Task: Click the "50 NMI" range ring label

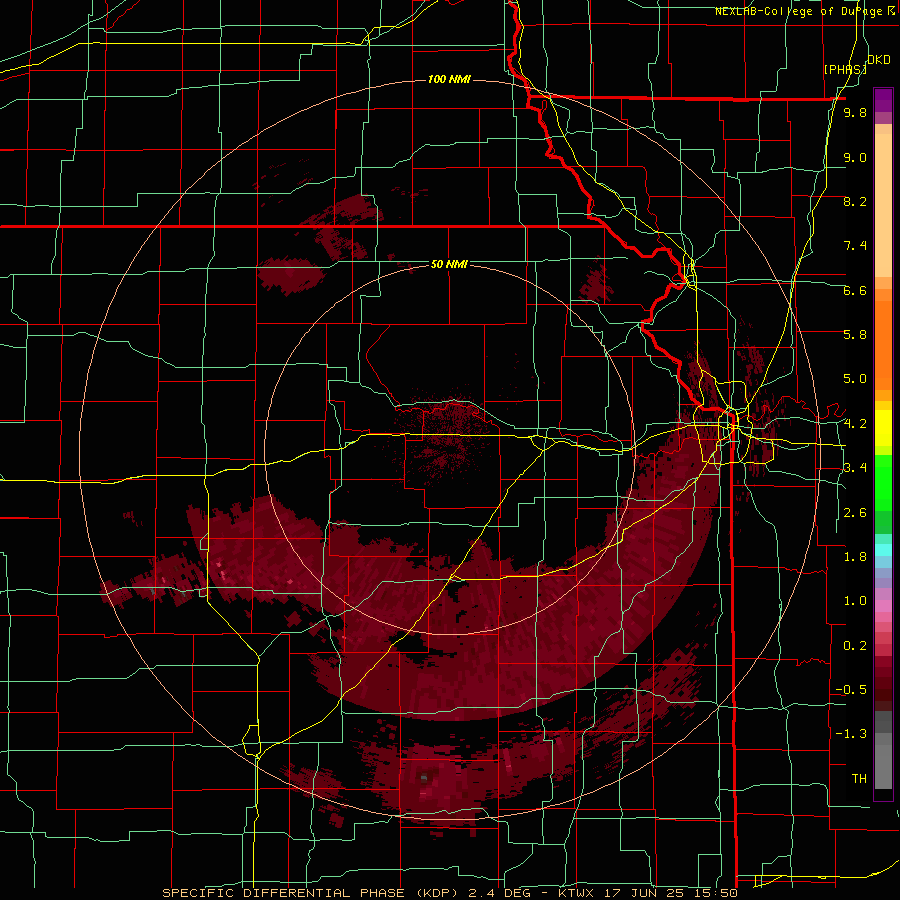Action: point(449,264)
